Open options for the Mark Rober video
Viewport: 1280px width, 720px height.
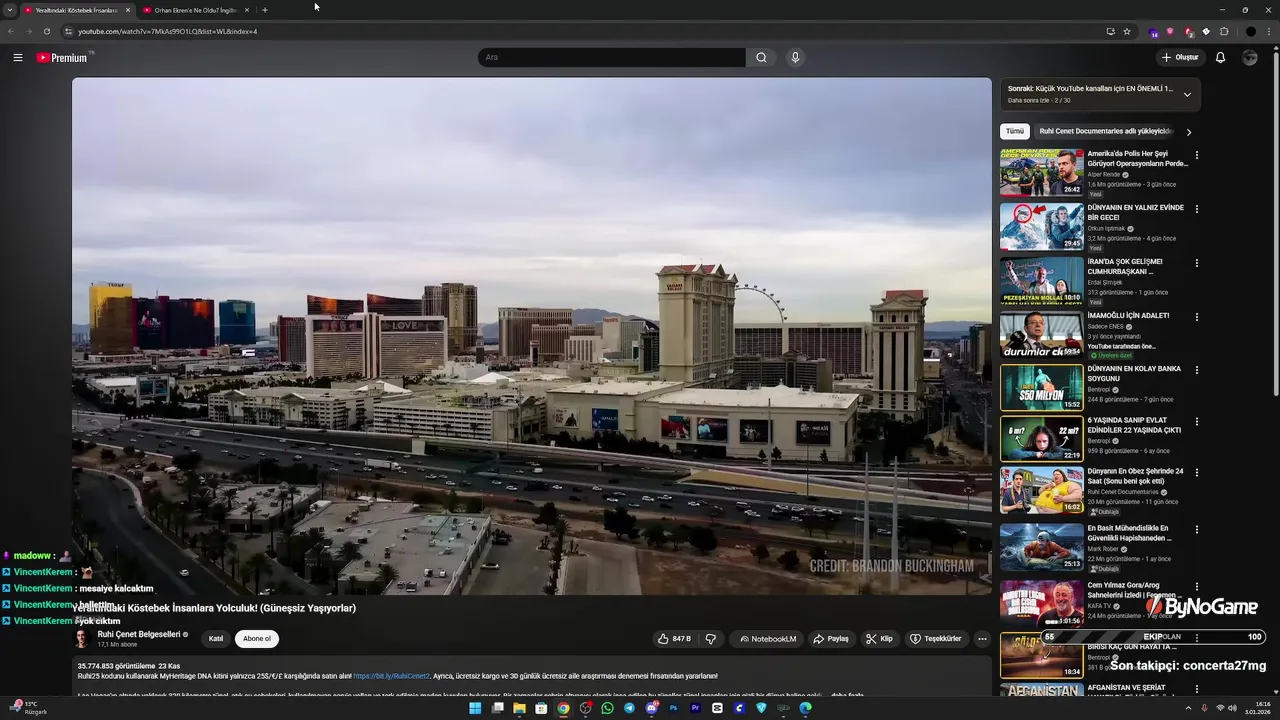coord(1197,529)
